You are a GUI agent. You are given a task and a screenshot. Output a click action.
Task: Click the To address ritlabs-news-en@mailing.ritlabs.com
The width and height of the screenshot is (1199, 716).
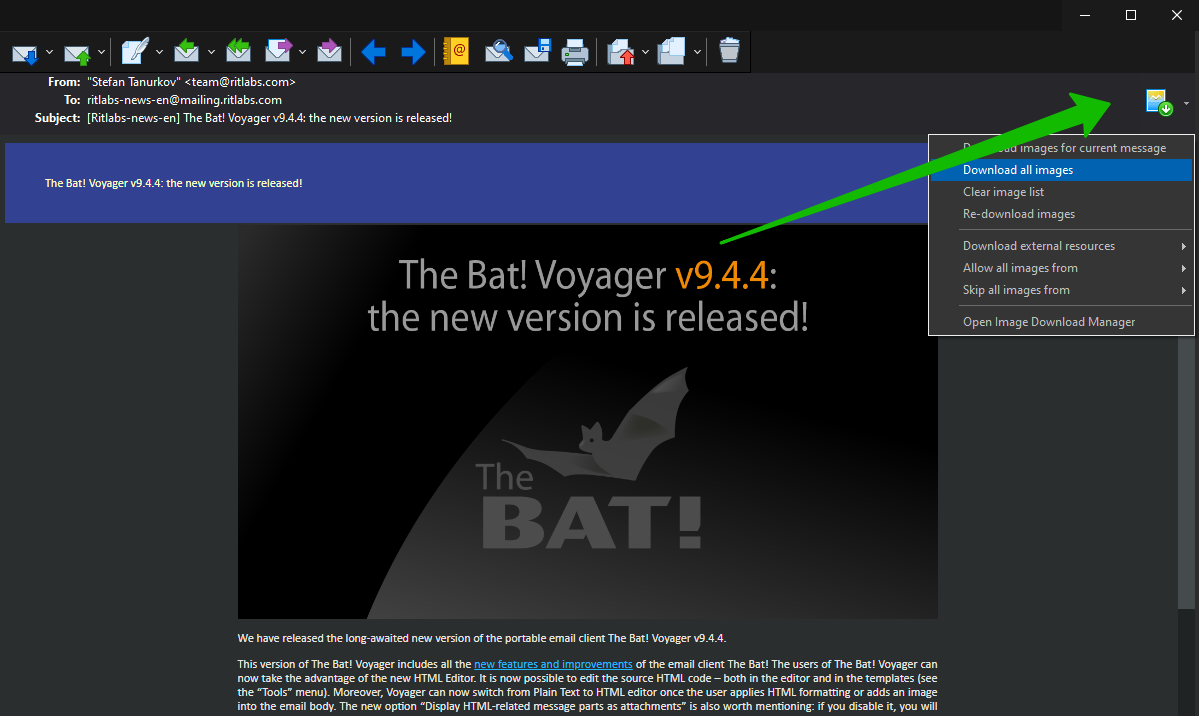tap(184, 100)
